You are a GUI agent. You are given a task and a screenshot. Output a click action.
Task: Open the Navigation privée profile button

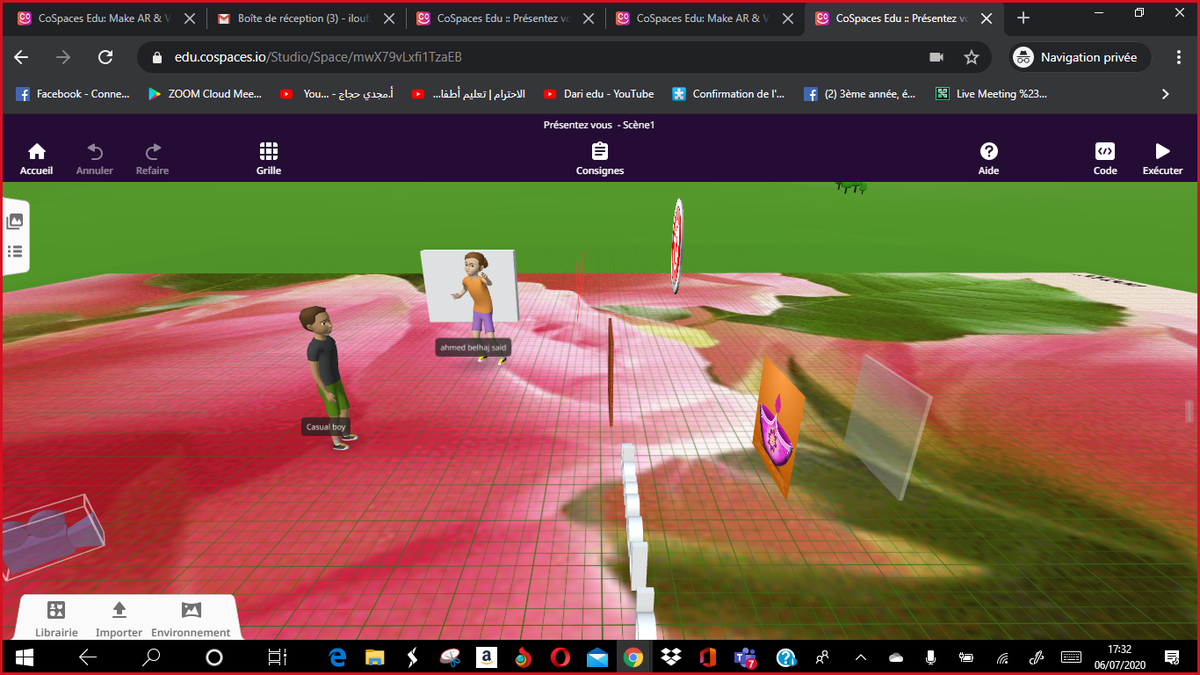click(1079, 57)
